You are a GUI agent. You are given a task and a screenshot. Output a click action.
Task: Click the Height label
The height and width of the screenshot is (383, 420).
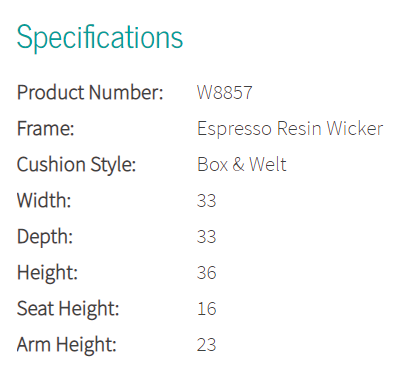click(x=47, y=273)
